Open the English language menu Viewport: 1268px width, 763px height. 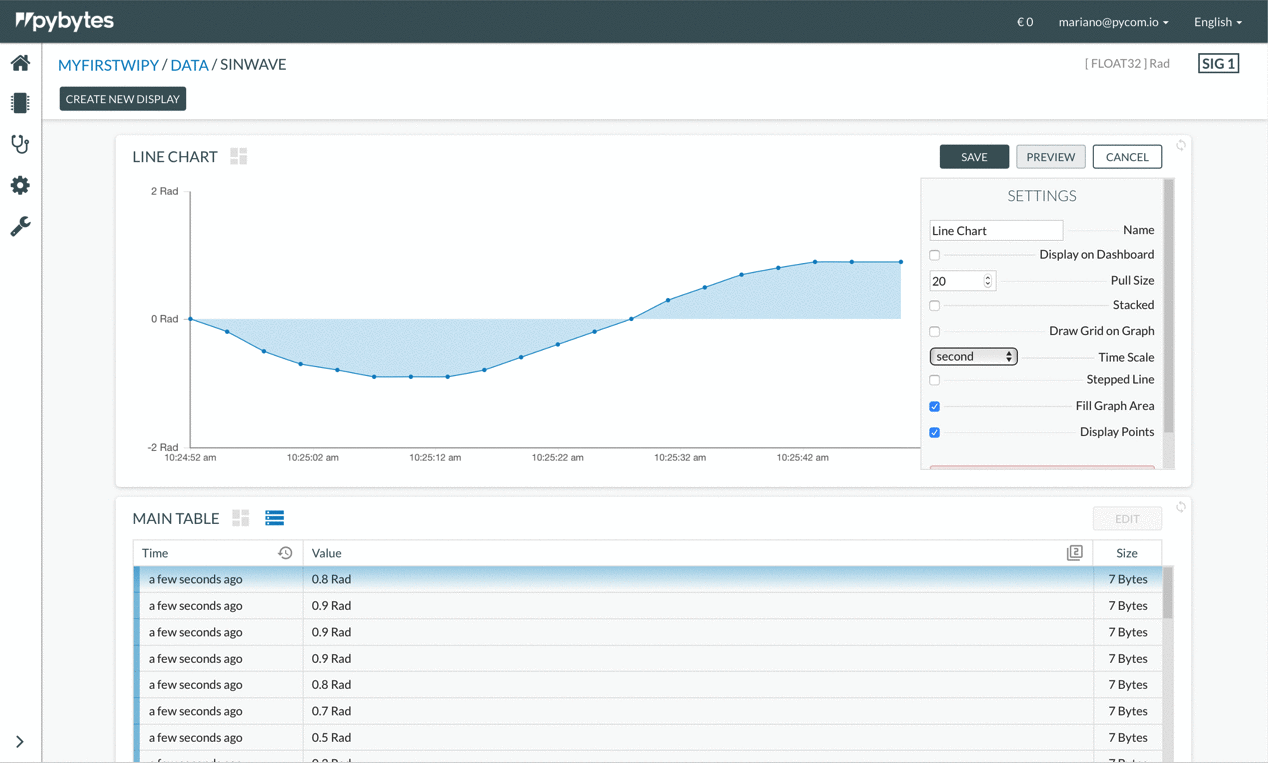(x=1217, y=22)
